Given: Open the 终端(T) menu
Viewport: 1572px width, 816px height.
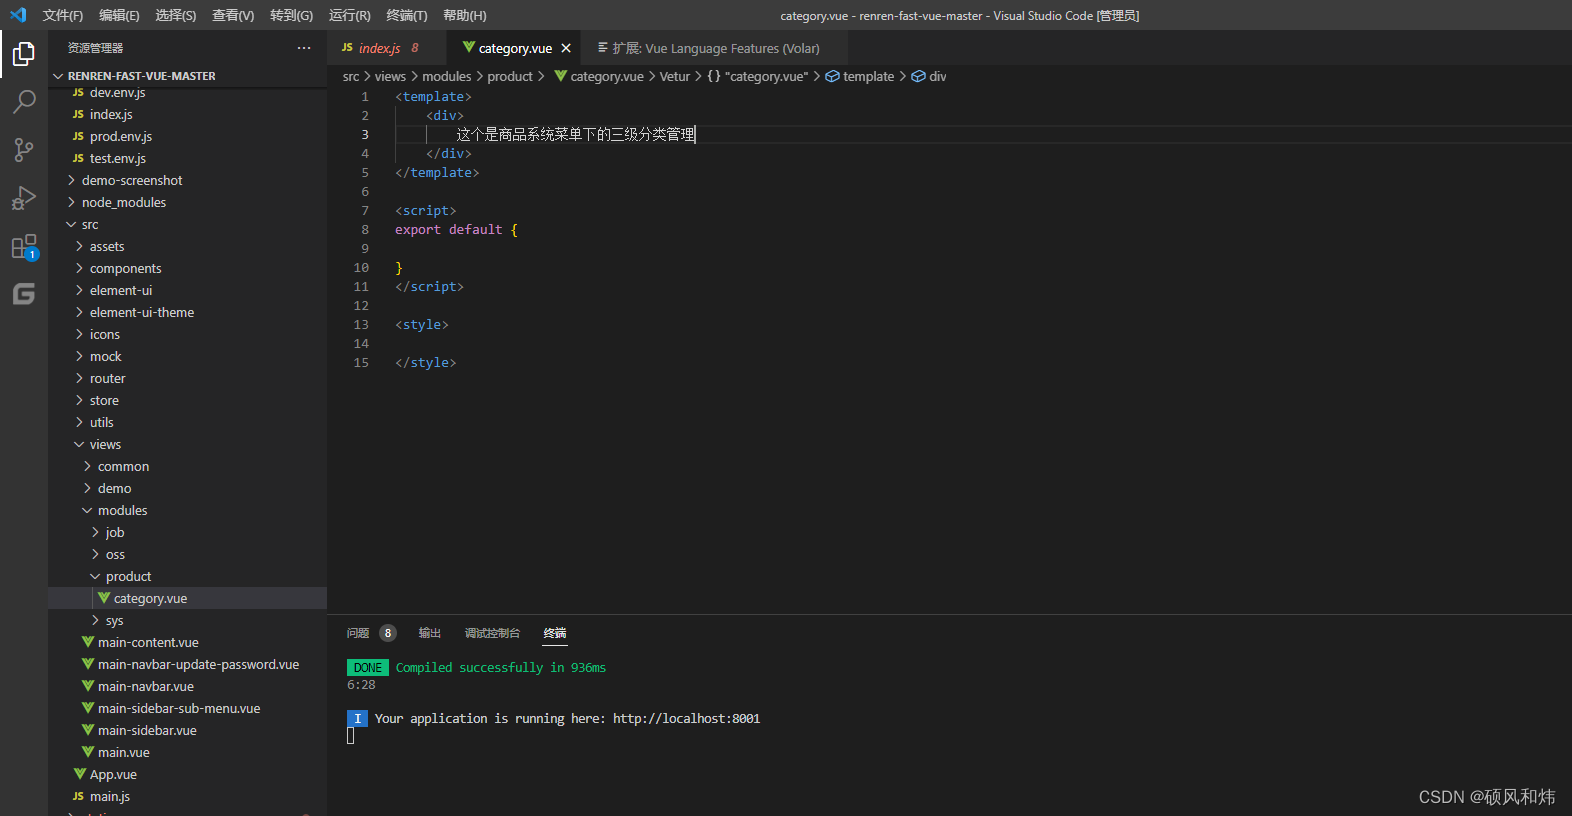Looking at the screenshot, I should 407,15.
